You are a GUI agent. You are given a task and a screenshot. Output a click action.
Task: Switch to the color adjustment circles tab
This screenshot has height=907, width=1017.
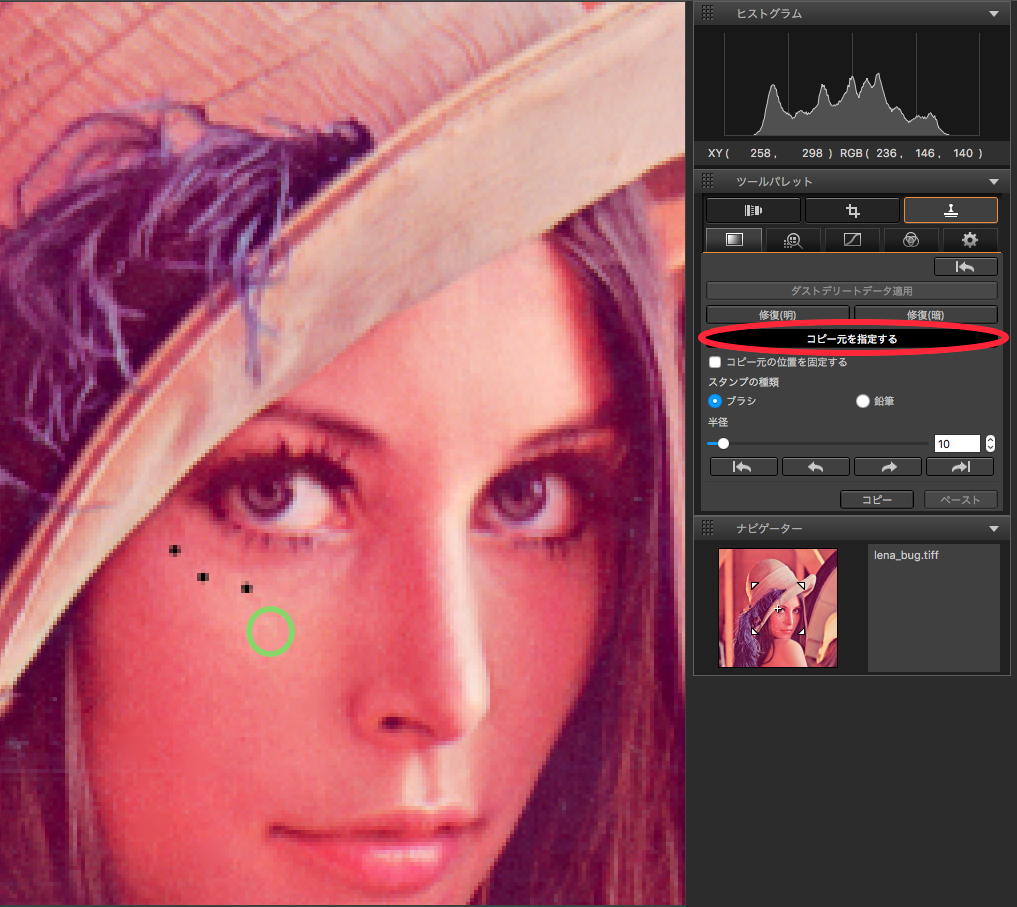click(x=911, y=240)
